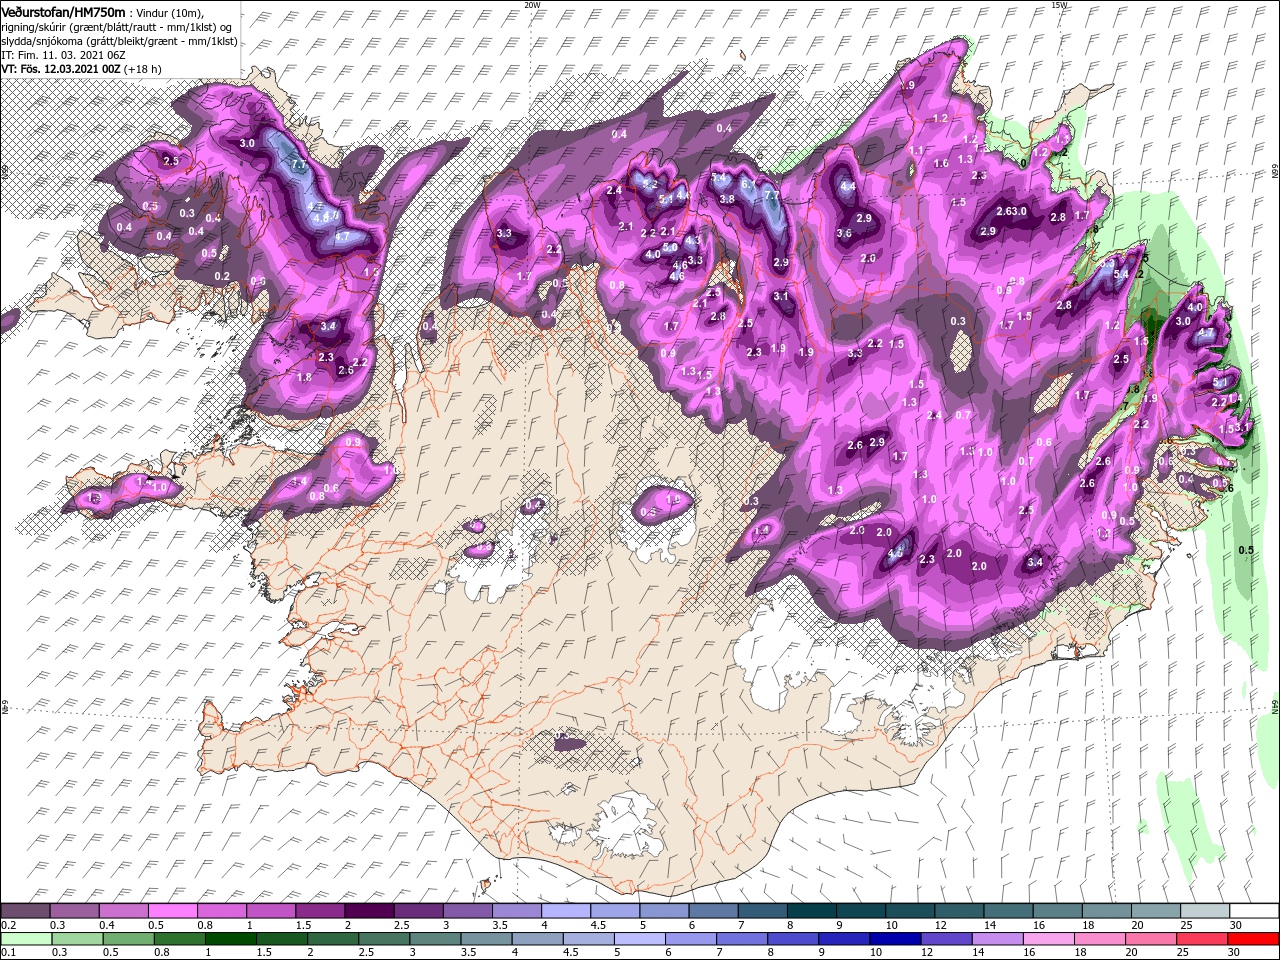This screenshot has width=1280, height=960.
Task: Pick the bright magenta 0.5 snow legend swatch
Action: [172, 910]
